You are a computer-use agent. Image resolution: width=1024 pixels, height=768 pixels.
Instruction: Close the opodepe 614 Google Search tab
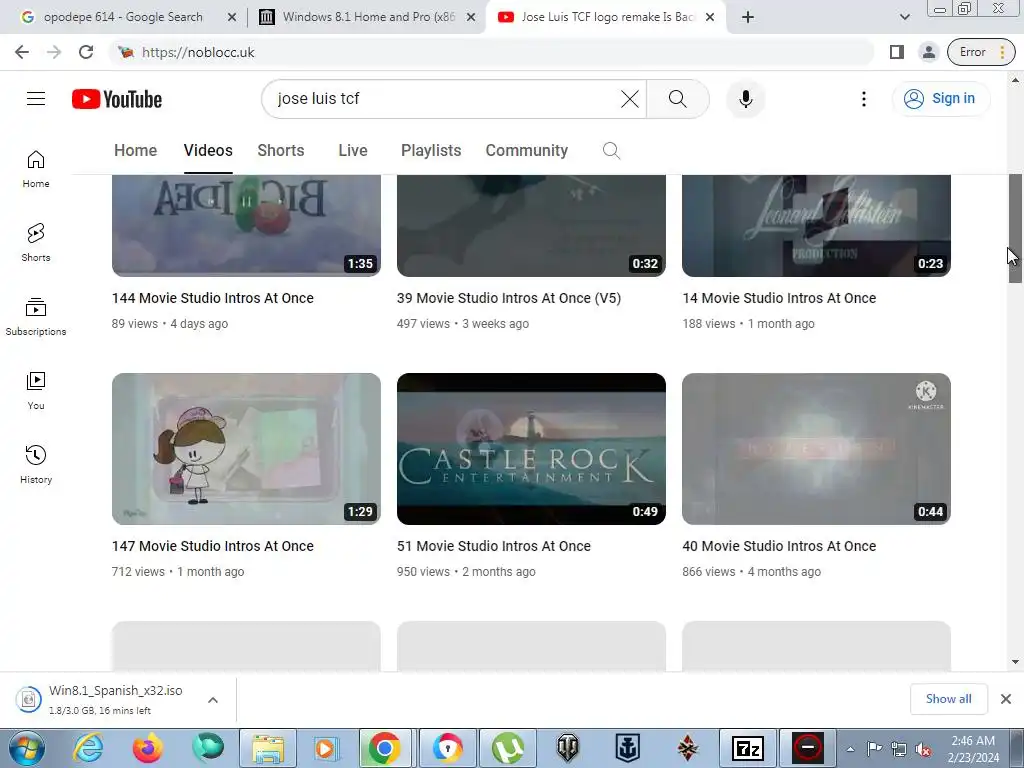pos(232,17)
